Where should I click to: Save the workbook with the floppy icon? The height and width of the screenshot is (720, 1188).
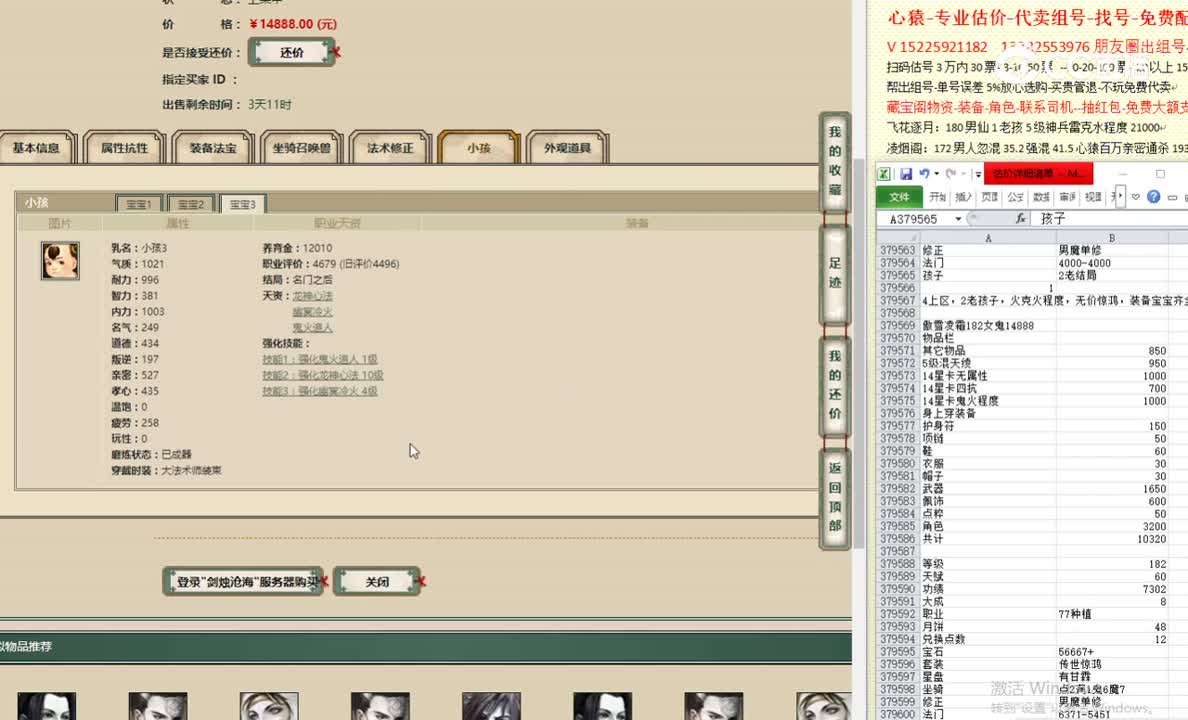click(x=905, y=174)
